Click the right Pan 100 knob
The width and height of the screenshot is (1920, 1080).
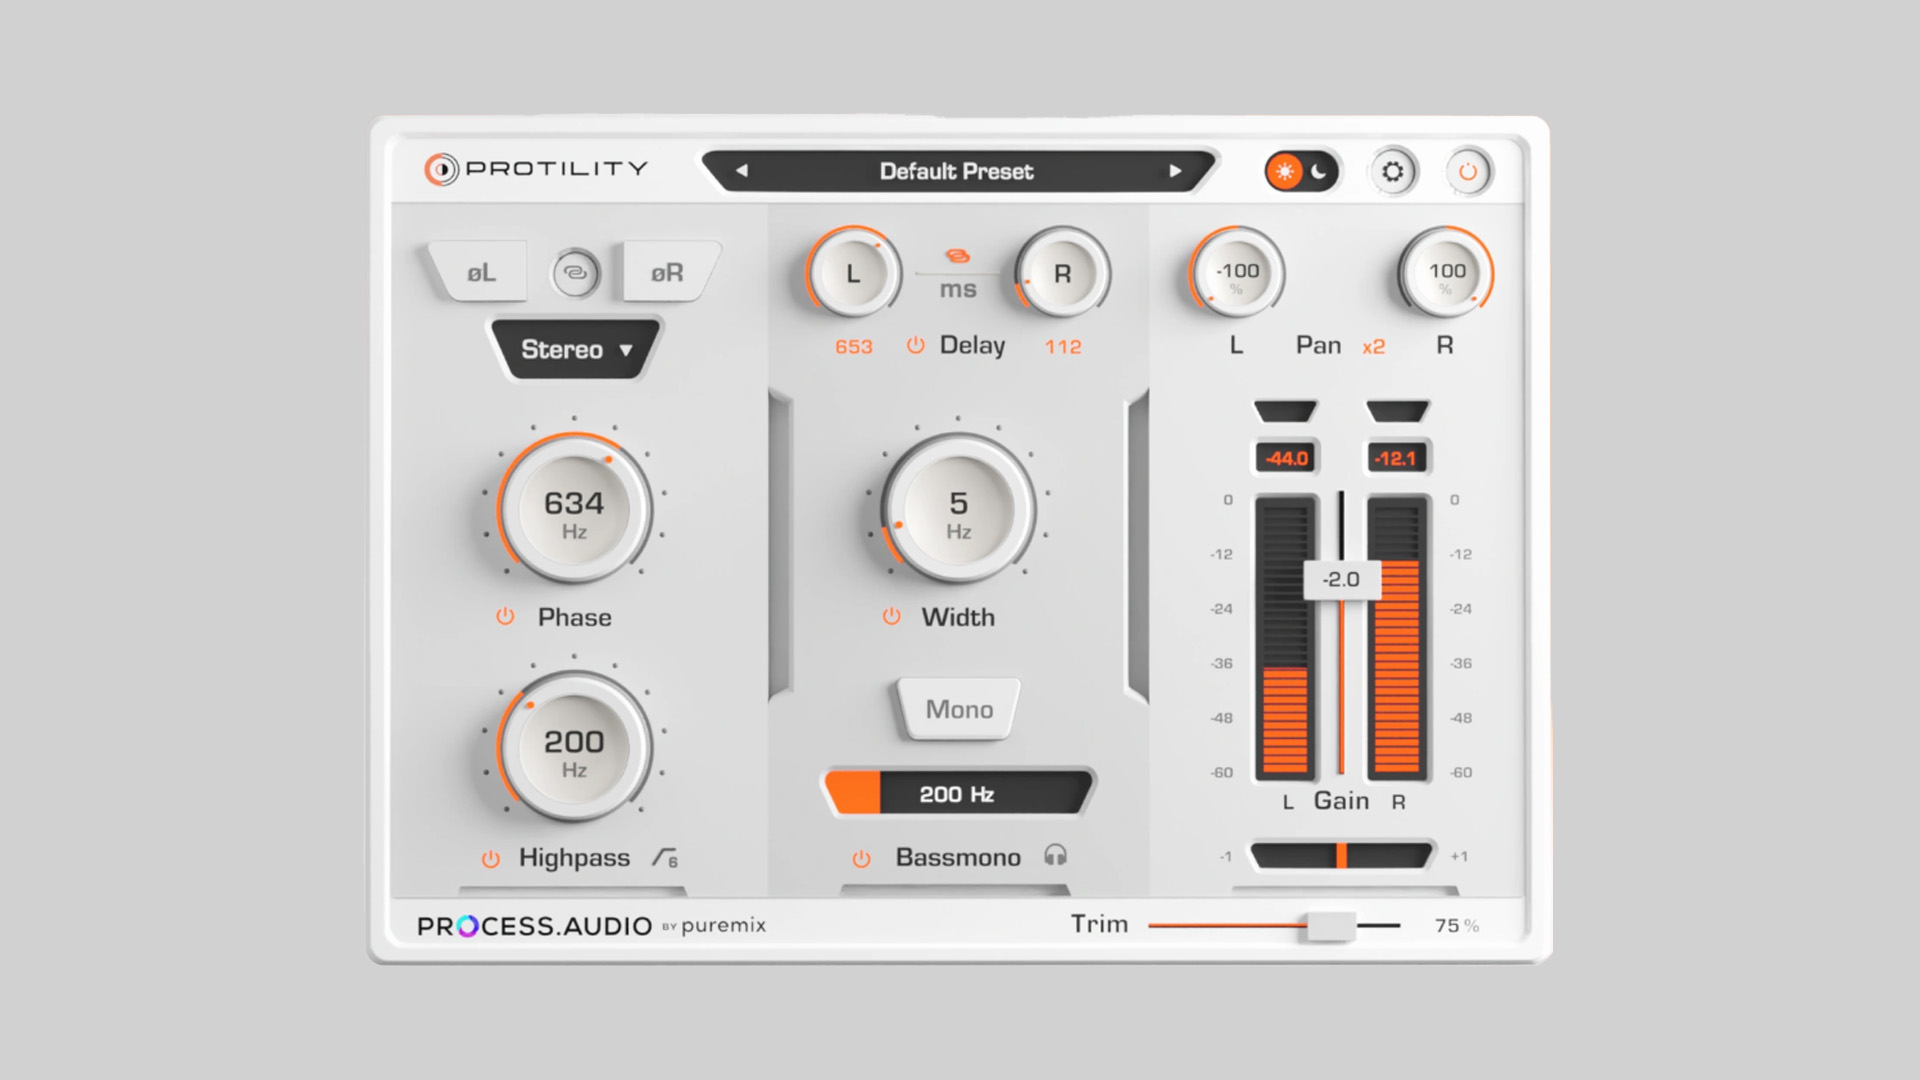point(1446,273)
